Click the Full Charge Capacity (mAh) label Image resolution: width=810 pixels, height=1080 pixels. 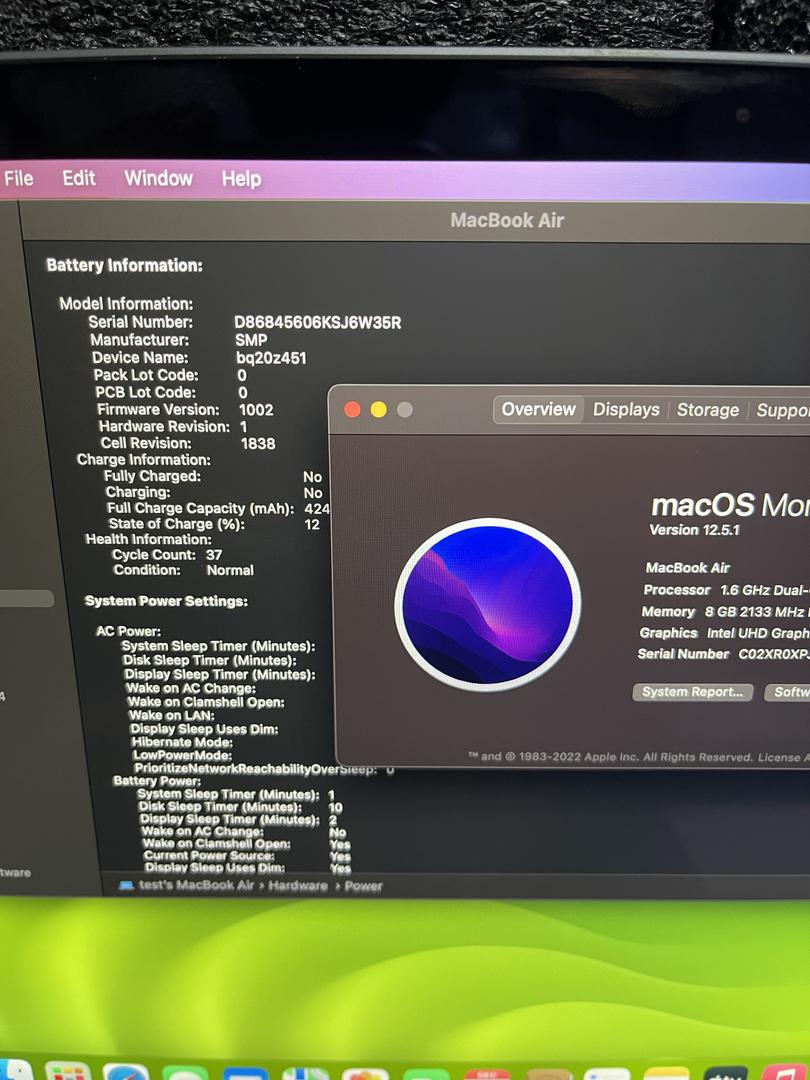coord(200,508)
